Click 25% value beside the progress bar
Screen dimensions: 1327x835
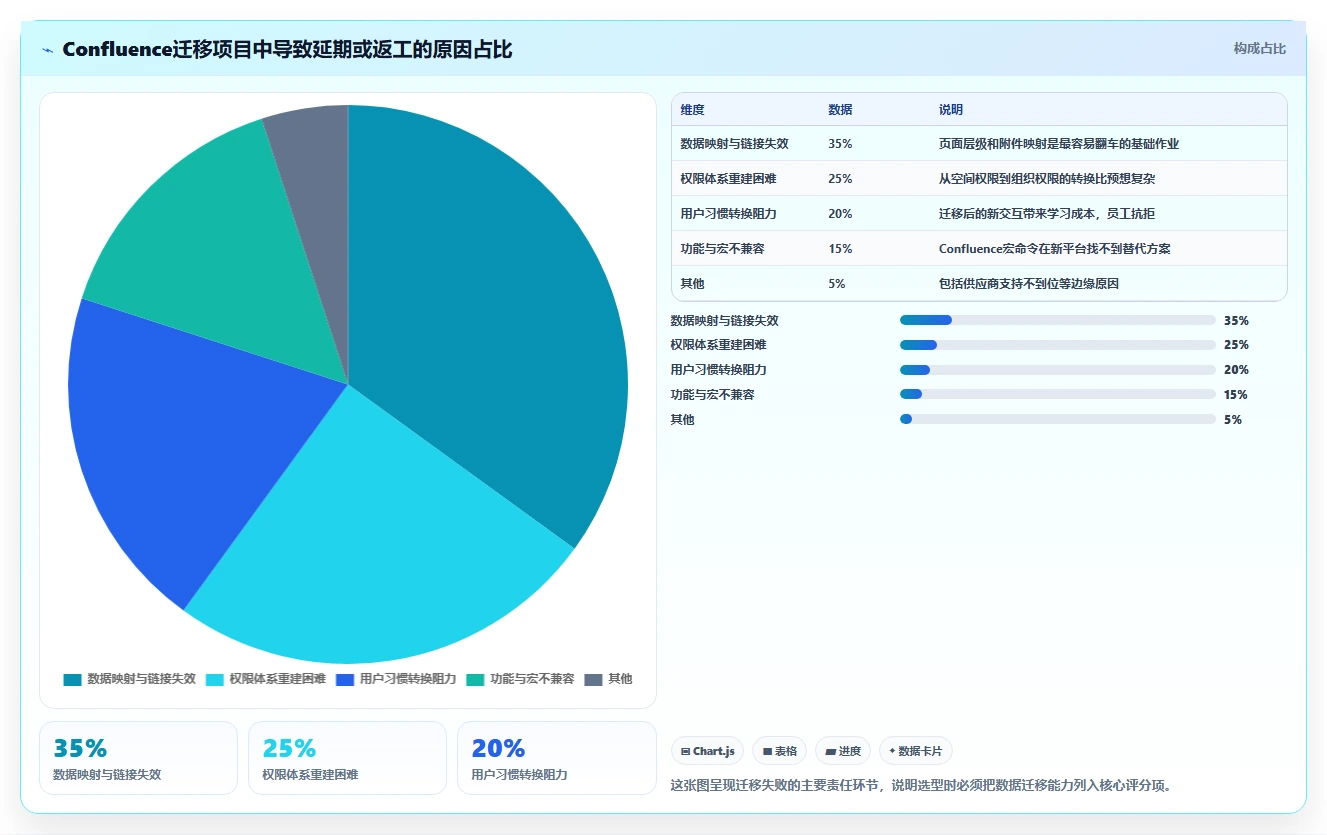tap(1236, 345)
